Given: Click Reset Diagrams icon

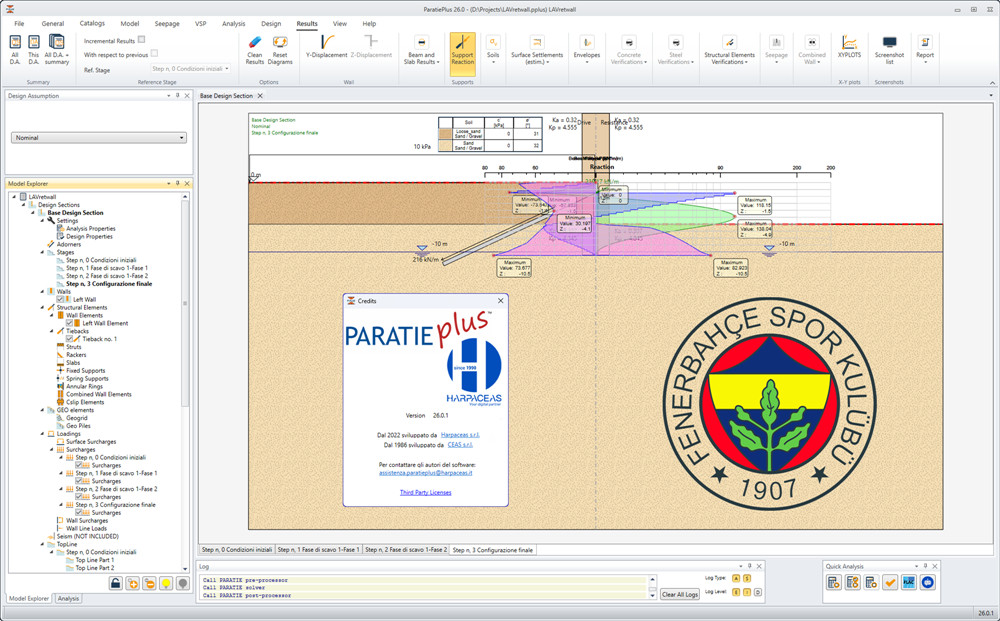Looking at the screenshot, I should pyautogui.click(x=280, y=42).
